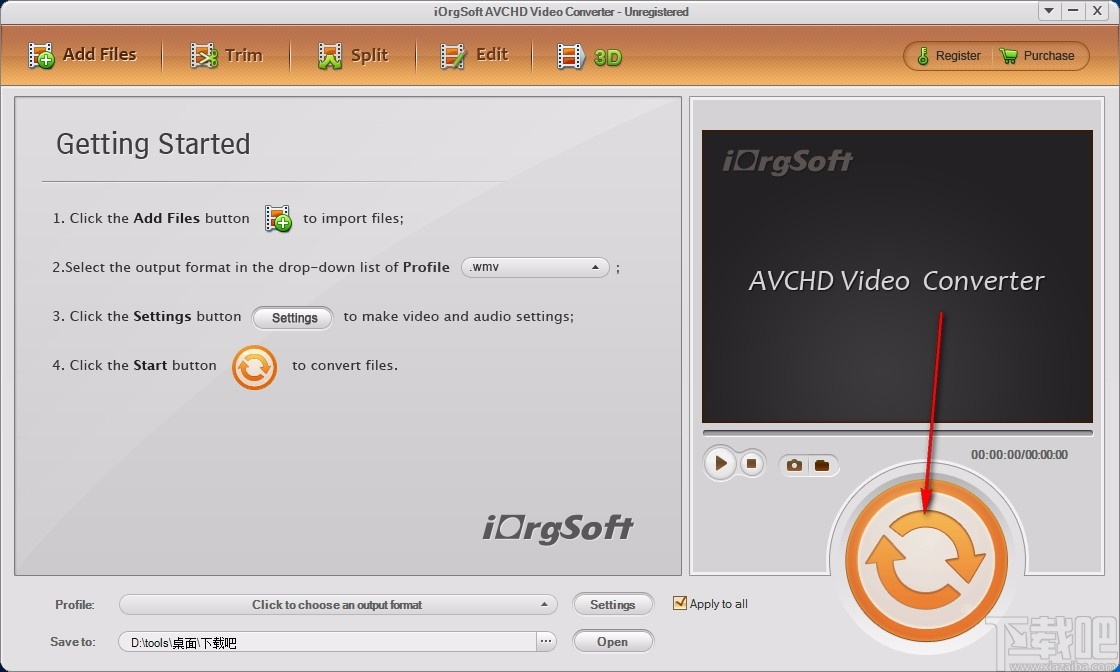Screen dimensions: 1120x672
Task: Open the window control dropdown arrow
Action: click(1047, 11)
